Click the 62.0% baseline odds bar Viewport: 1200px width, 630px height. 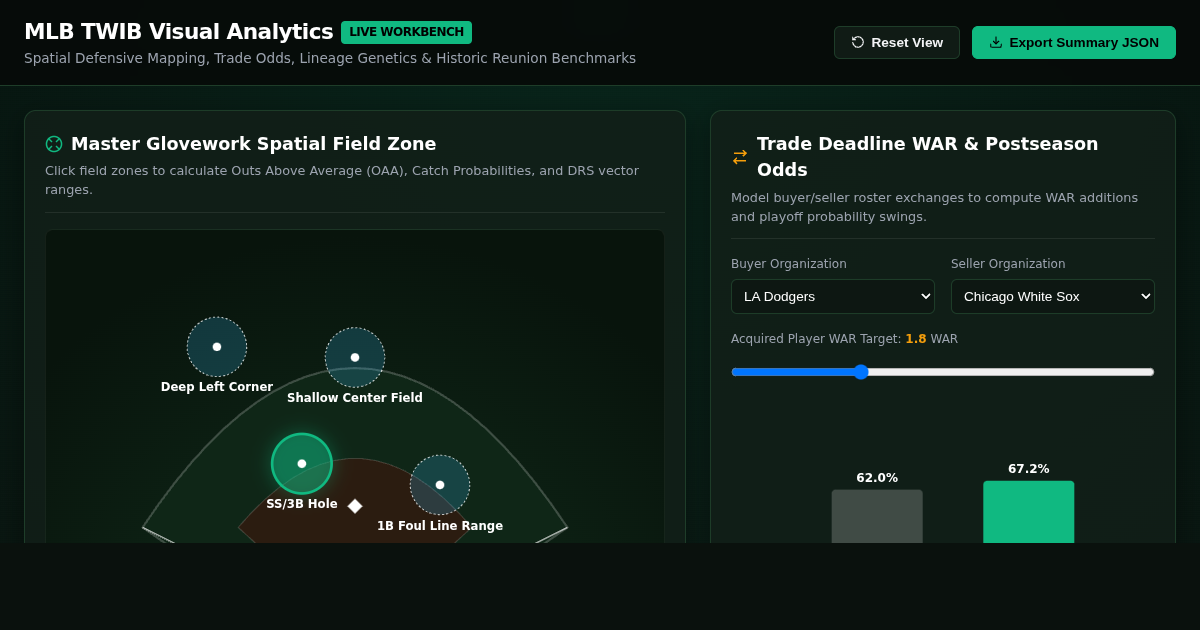[877, 516]
